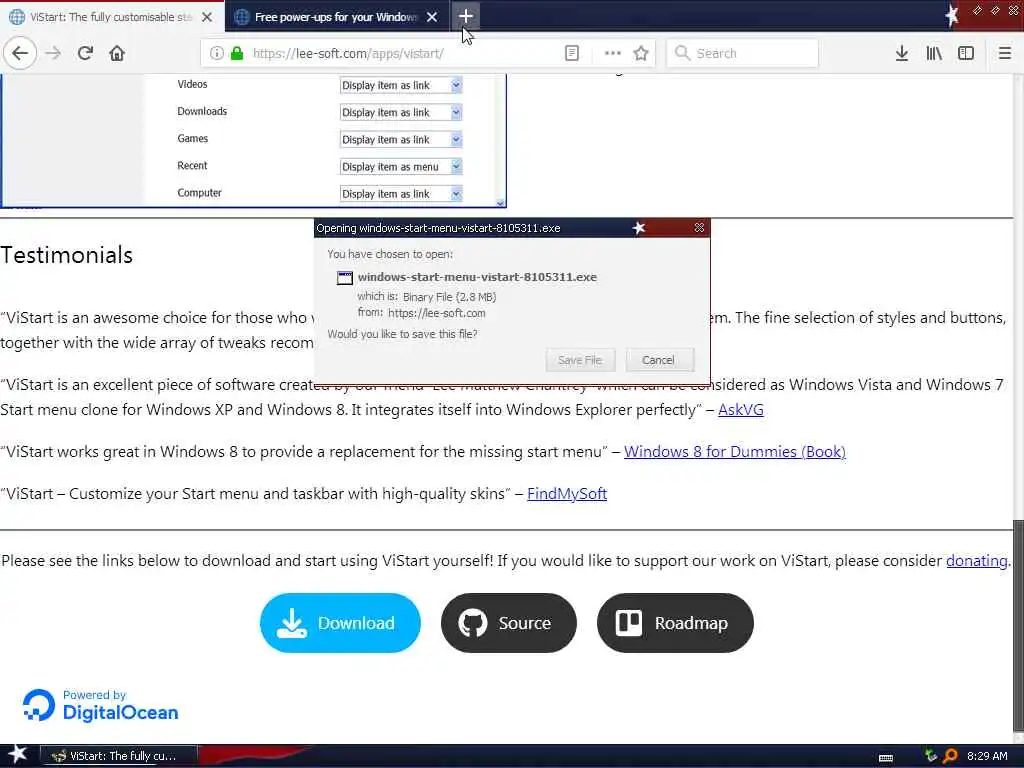Click the exe file icon in dialog

[x=344, y=278]
